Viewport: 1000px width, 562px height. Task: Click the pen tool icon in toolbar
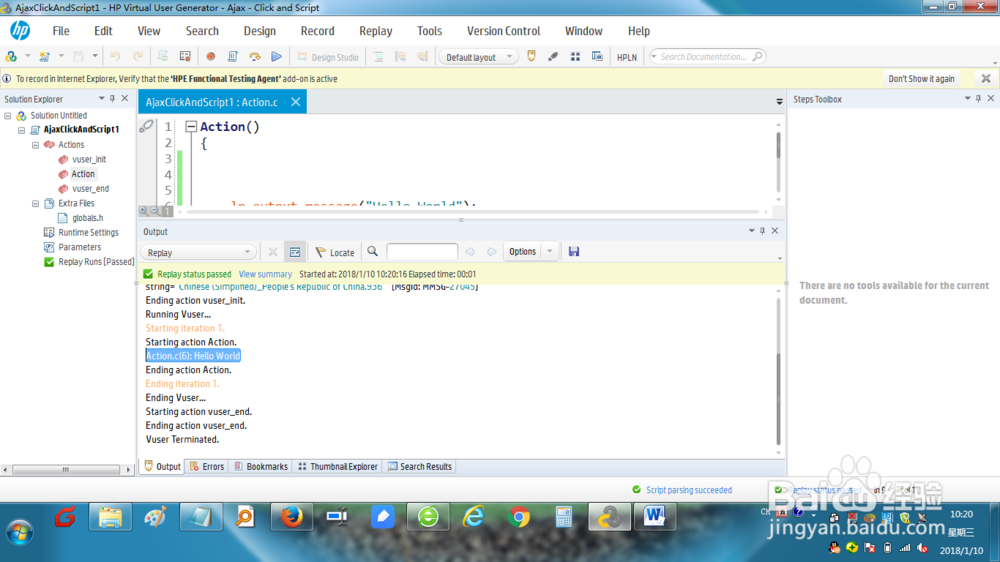coord(553,57)
